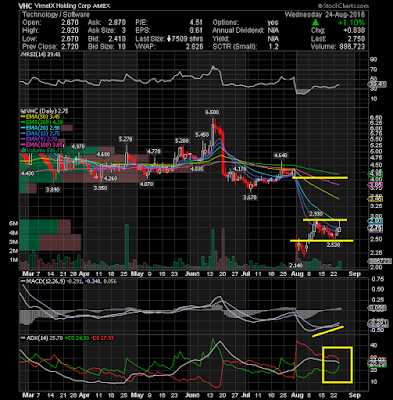Click the Options value yes
The image size is (393, 400).
[273, 23]
